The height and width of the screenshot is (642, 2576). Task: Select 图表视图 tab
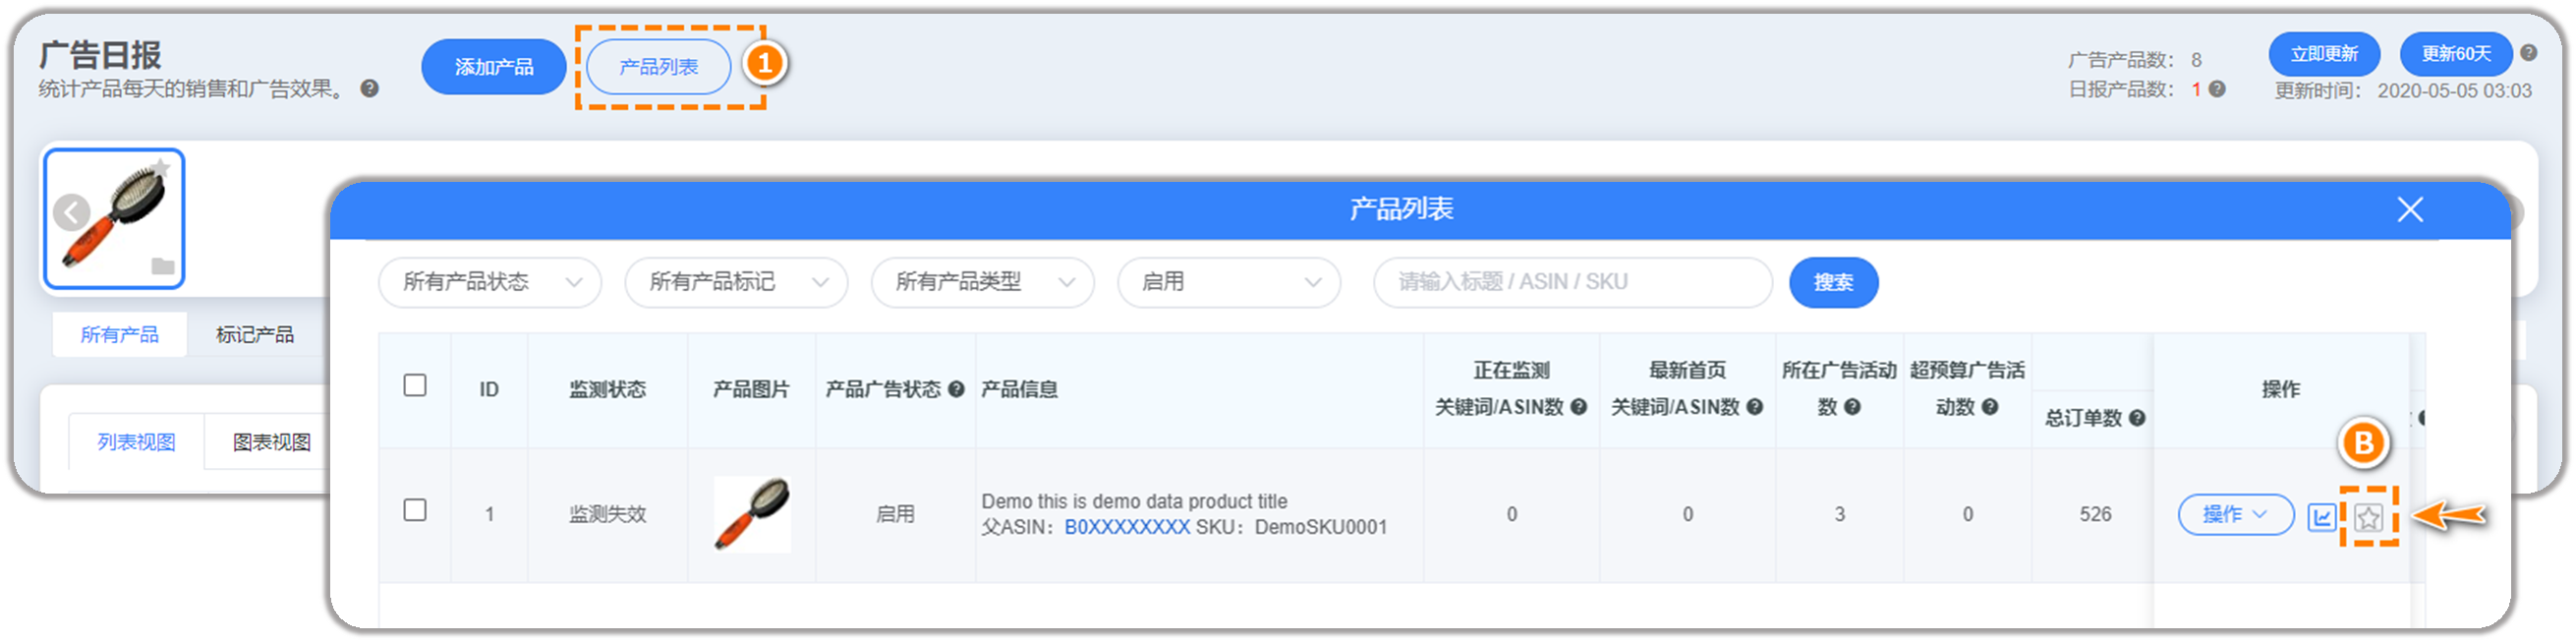pyautogui.click(x=271, y=442)
